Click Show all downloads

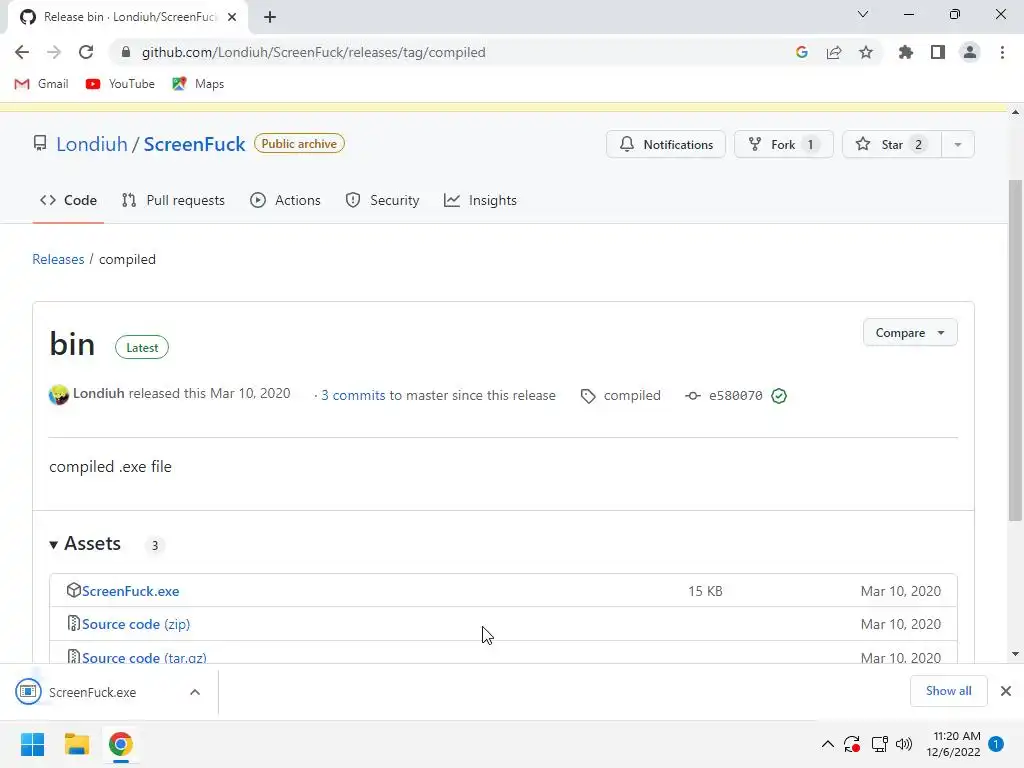tap(948, 691)
